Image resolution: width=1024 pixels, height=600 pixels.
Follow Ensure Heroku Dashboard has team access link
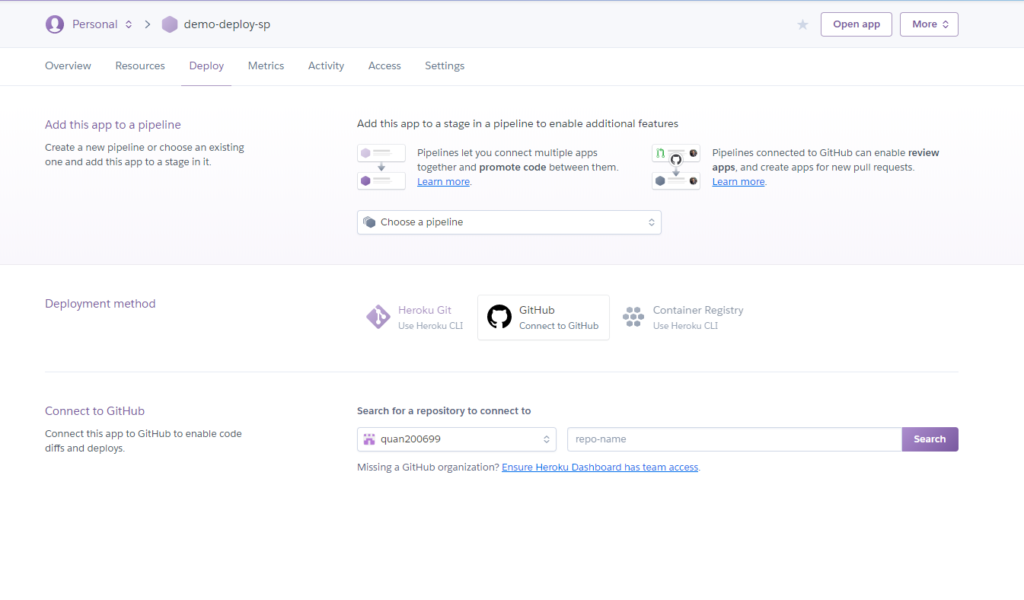tap(600, 467)
